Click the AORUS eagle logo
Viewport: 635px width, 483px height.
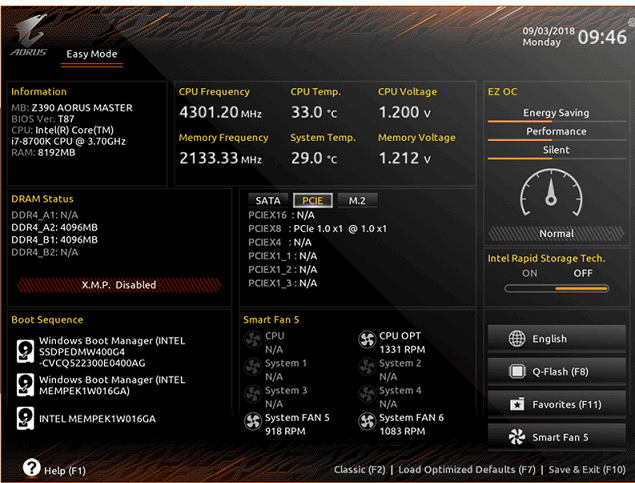click(x=29, y=35)
